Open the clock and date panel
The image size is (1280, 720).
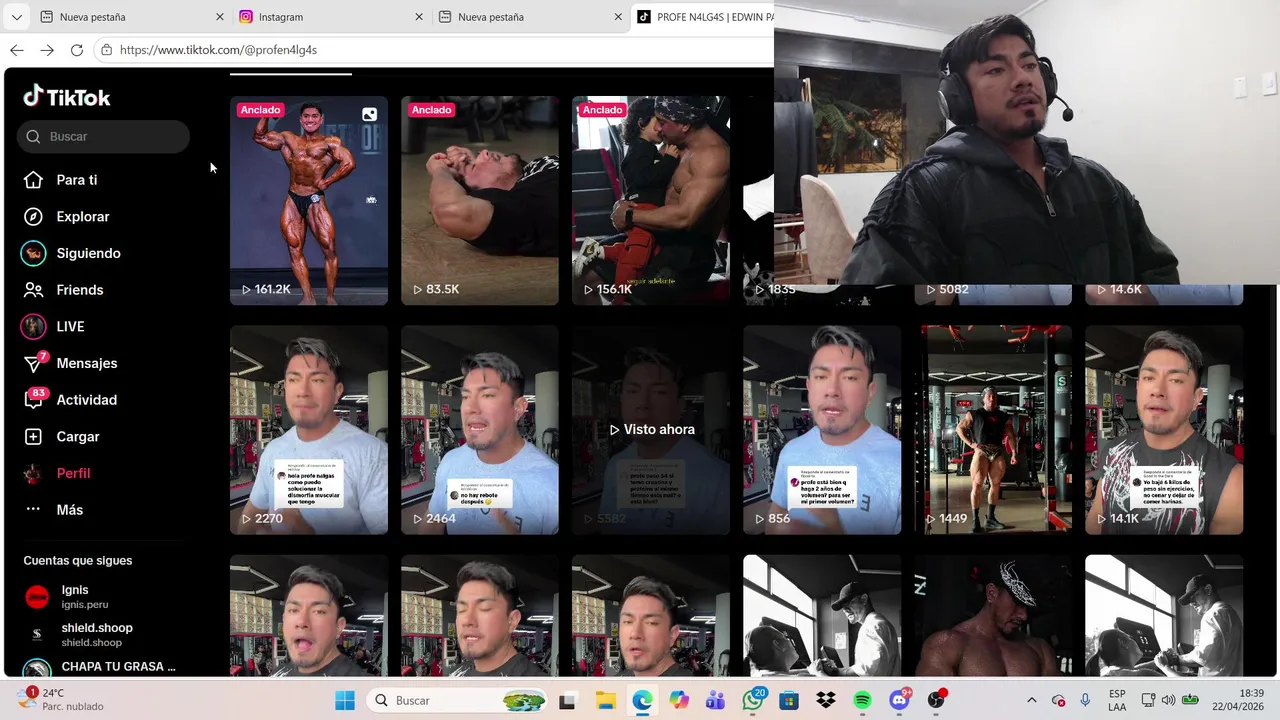[x=1238, y=700]
